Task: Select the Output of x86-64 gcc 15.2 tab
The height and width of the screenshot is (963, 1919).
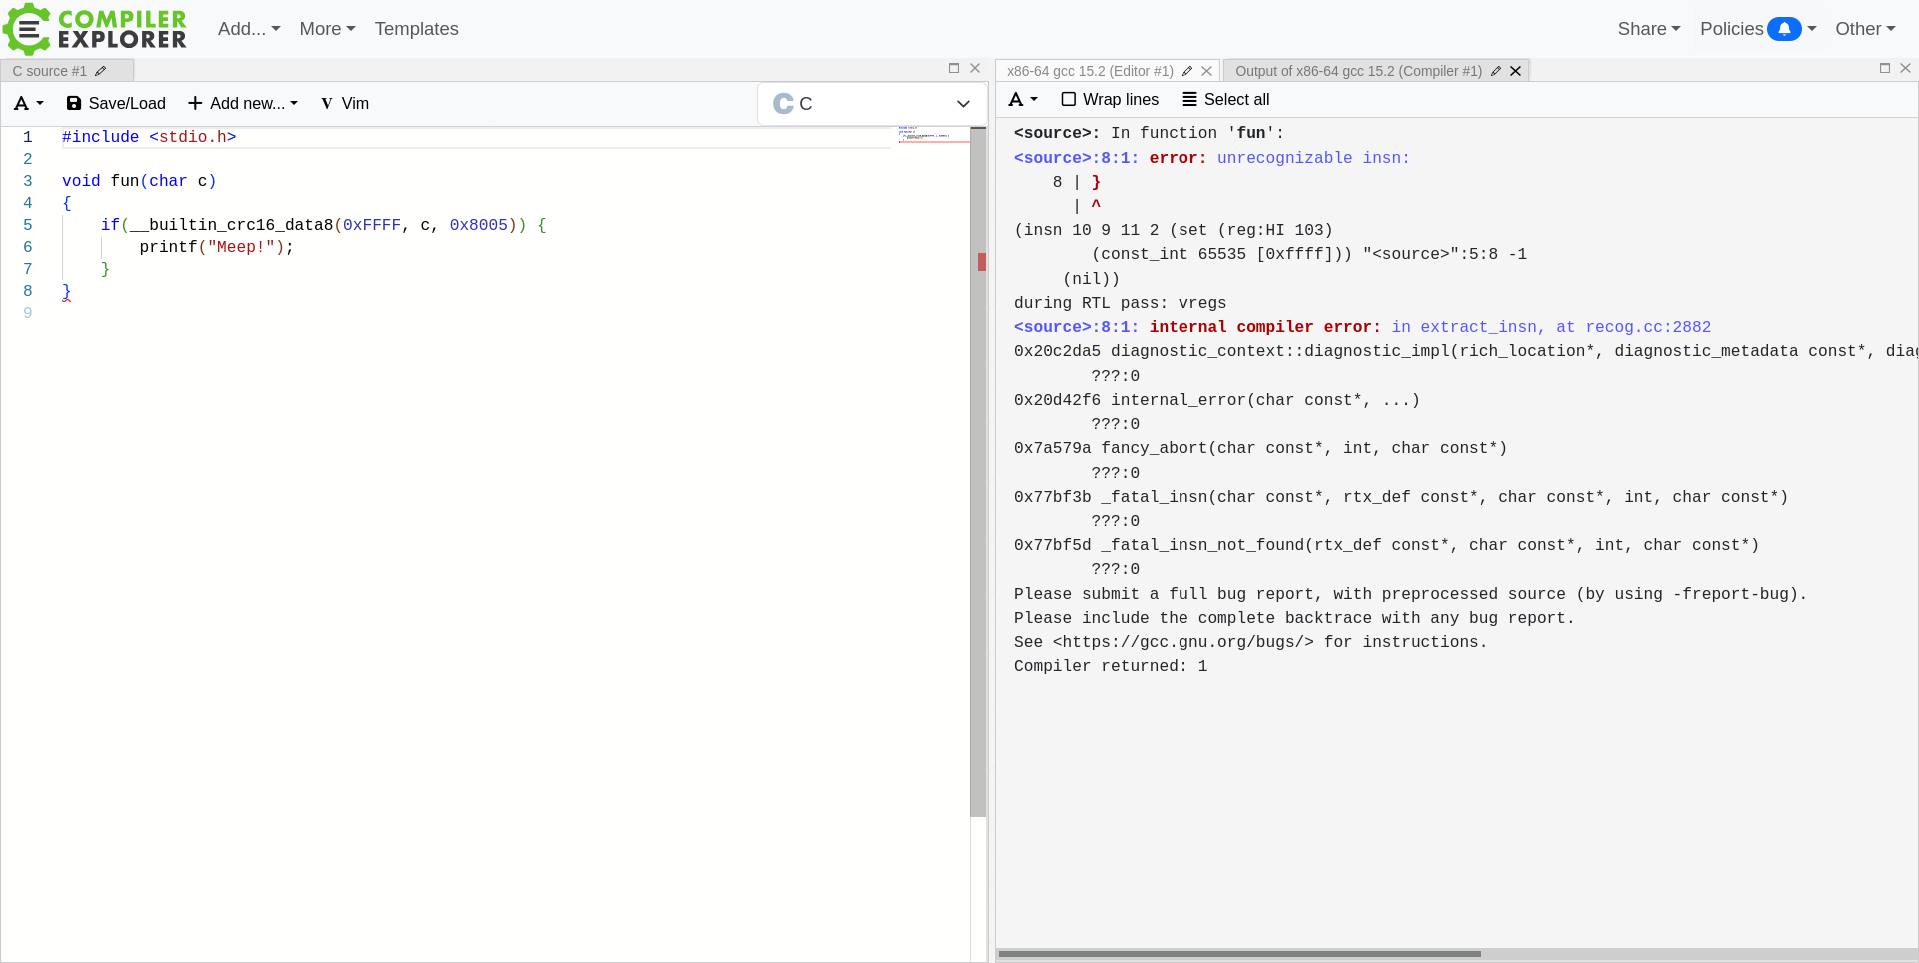Action: 1358,71
